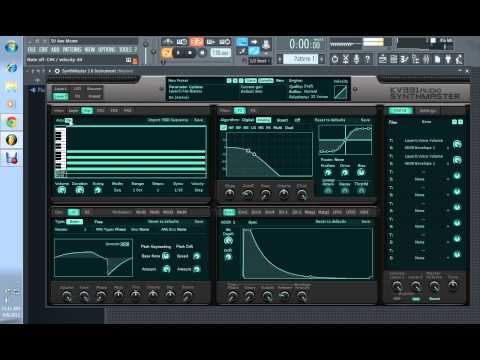Switch to the Env2 tab
This screenshot has width=480, height=360.
tap(242, 212)
